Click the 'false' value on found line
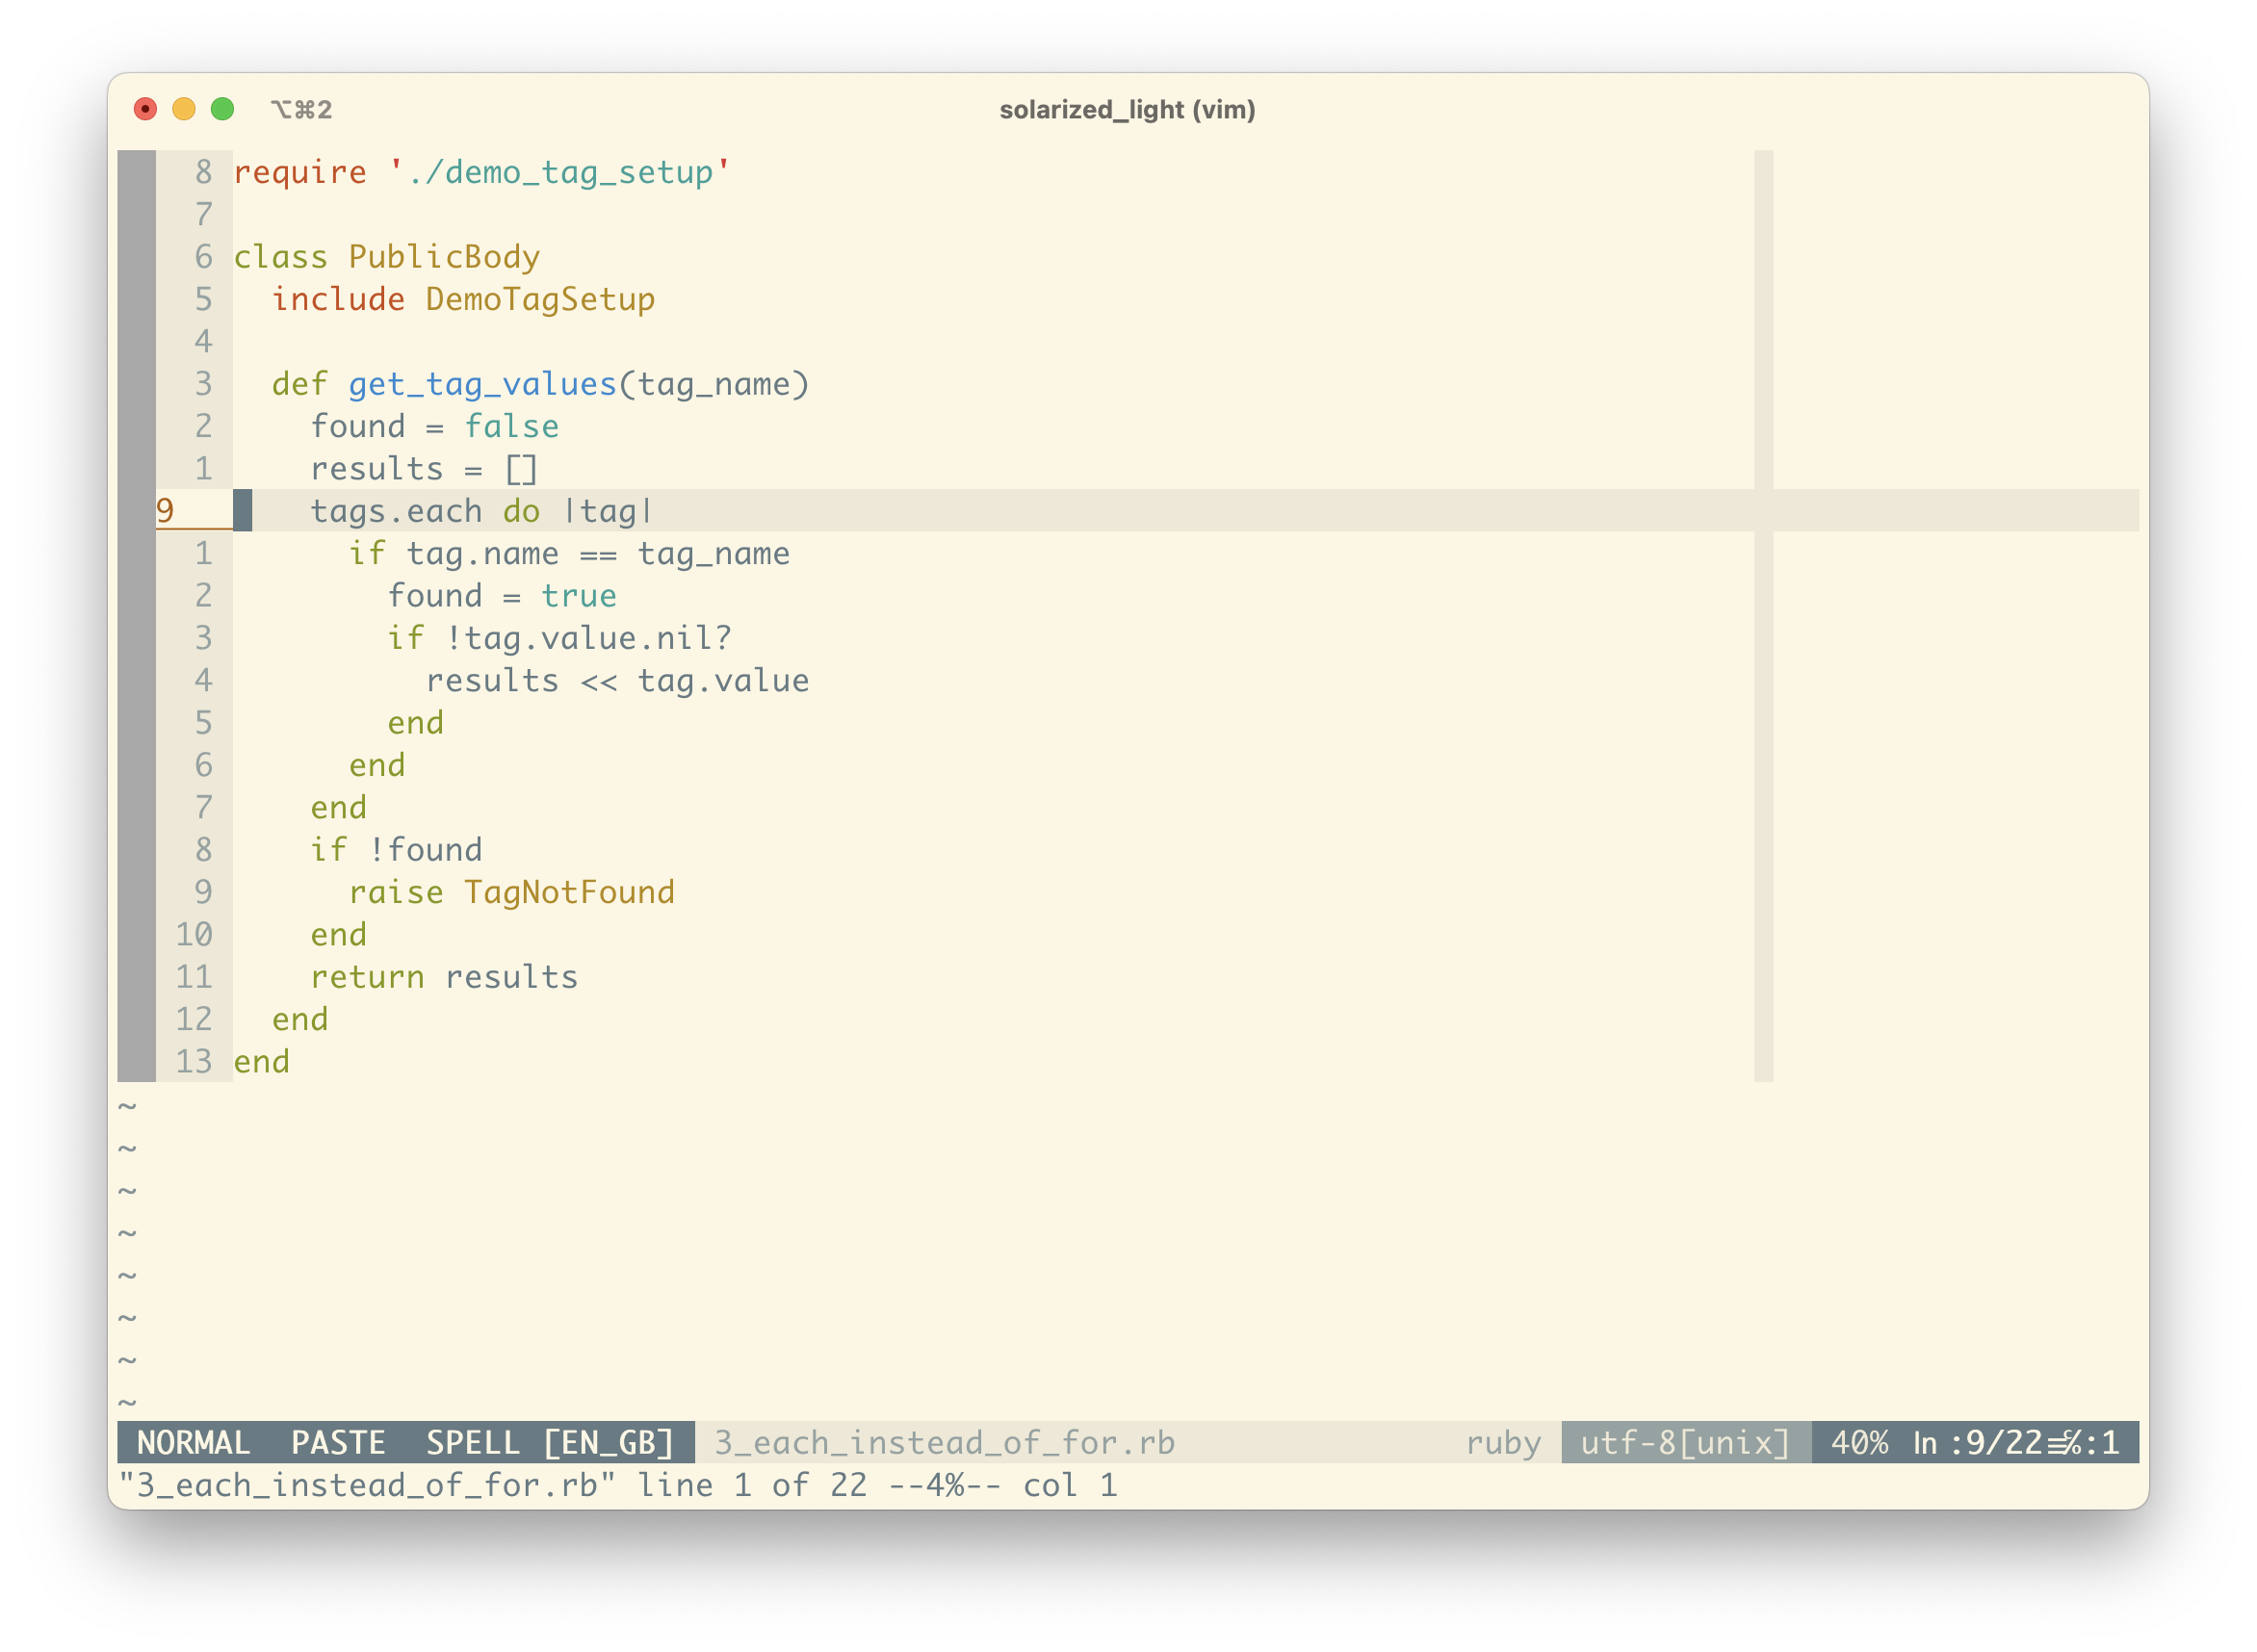Screen dimensions: 2257x1652 [511, 426]
